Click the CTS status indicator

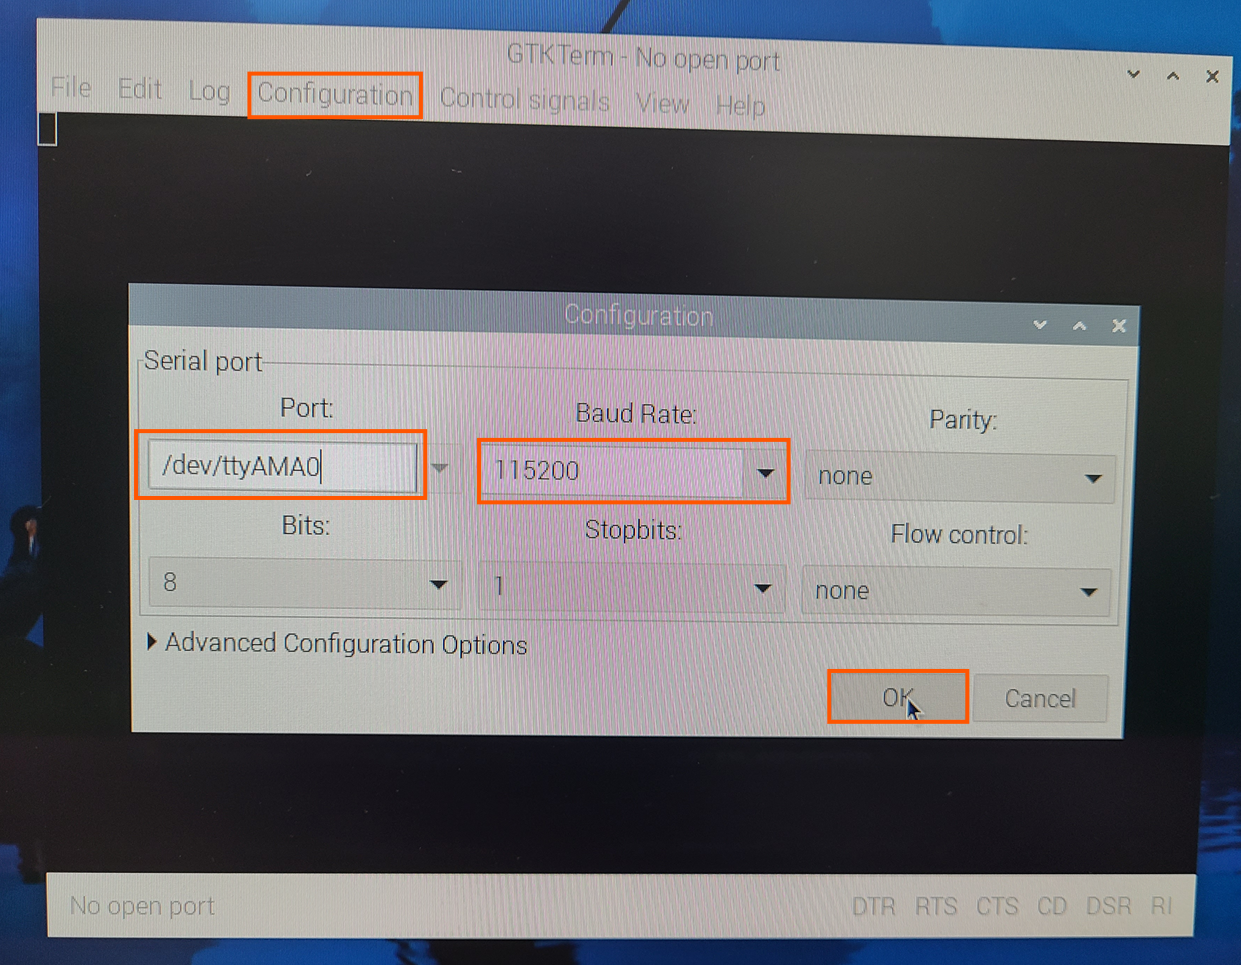click(x=997, y=906)
